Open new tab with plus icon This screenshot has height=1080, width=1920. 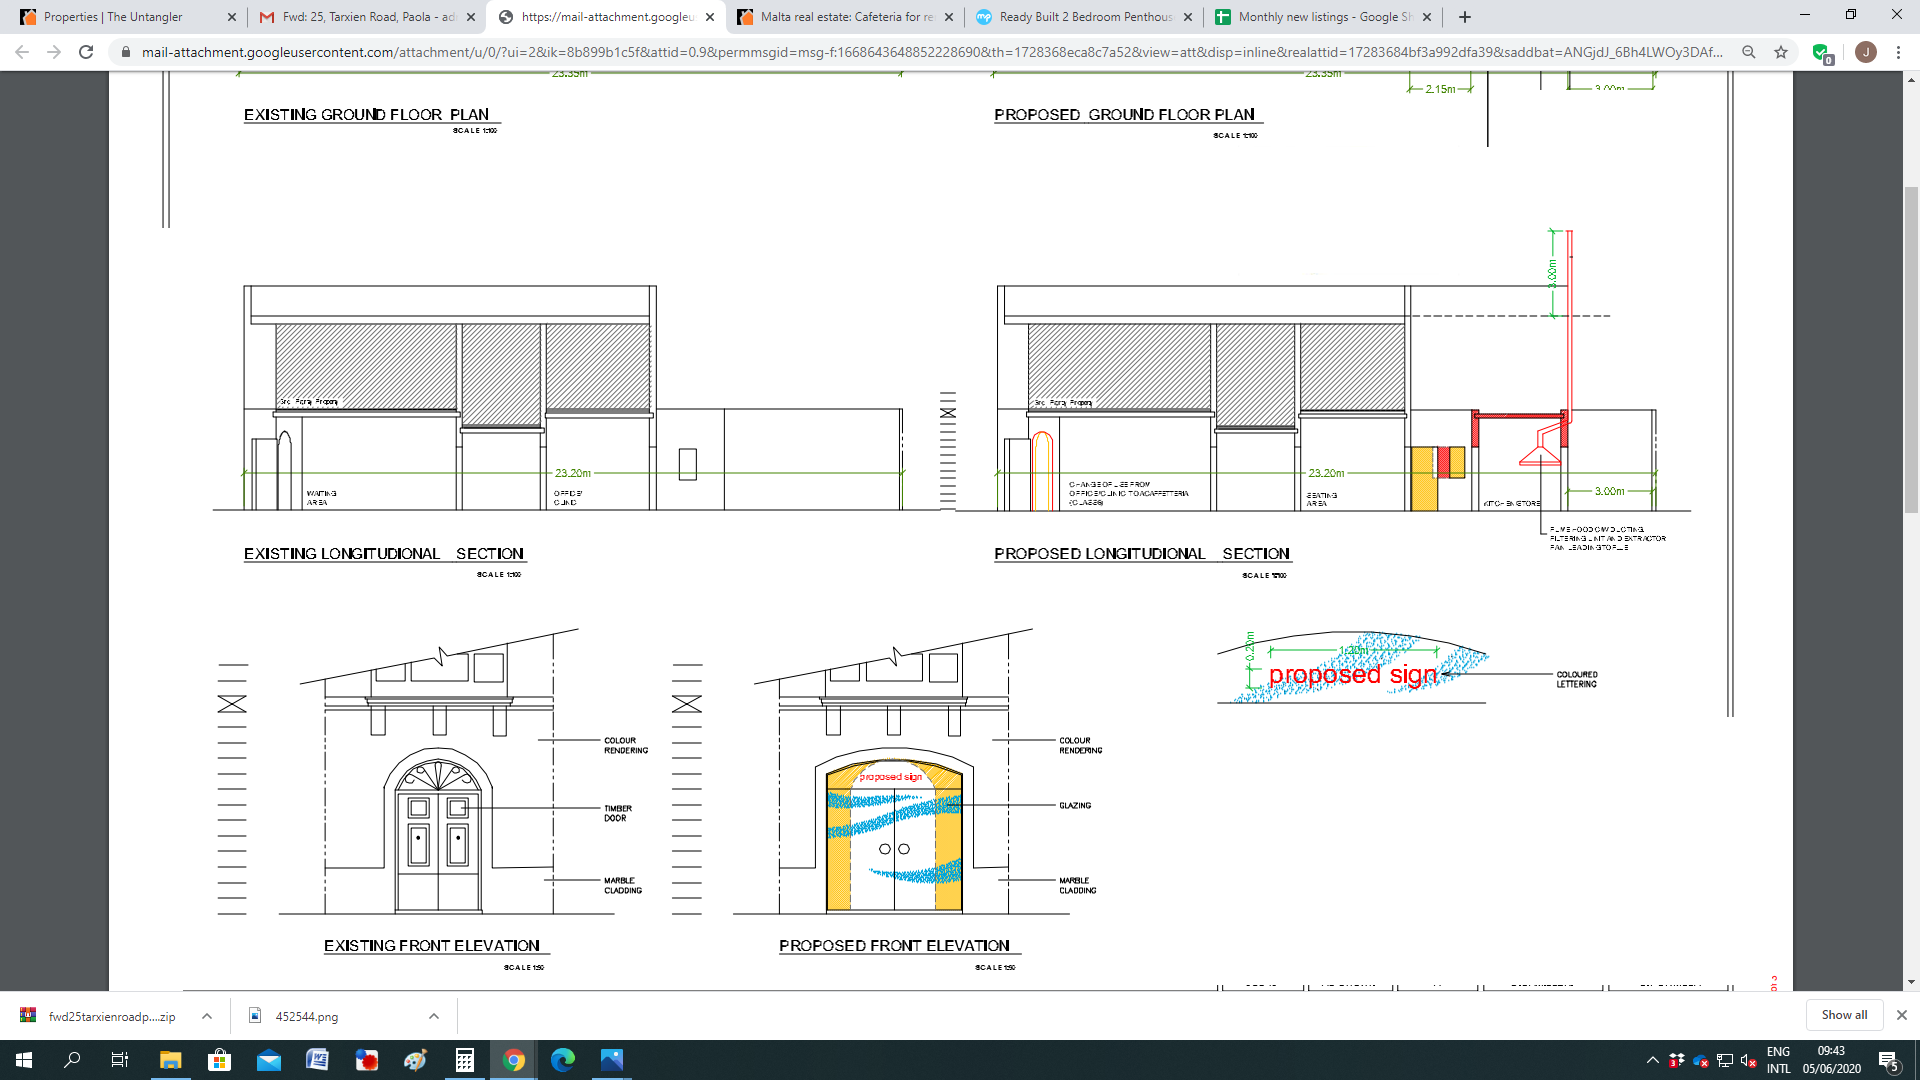1465,17
